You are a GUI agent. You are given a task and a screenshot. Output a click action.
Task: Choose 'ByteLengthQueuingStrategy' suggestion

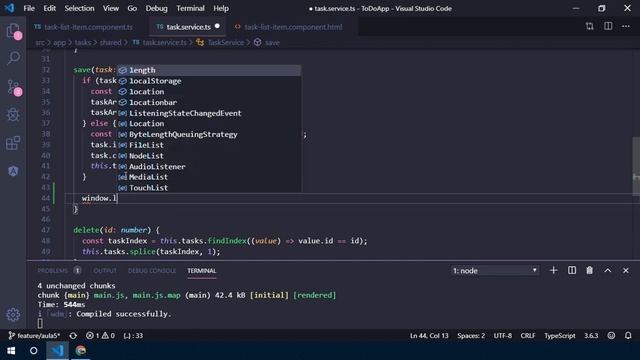pyautogui.click(x=209, y=134)
